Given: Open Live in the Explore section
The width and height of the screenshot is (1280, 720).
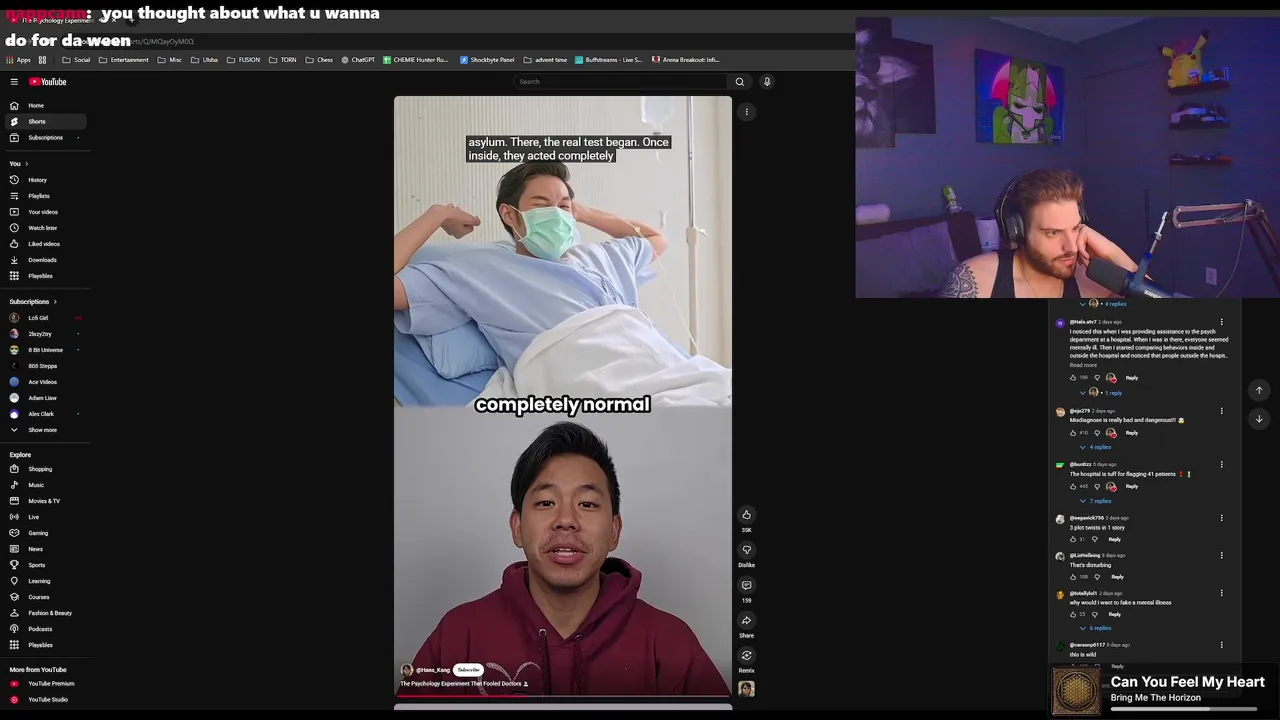Looking at the screenshot, I should (x=44, y=517).
